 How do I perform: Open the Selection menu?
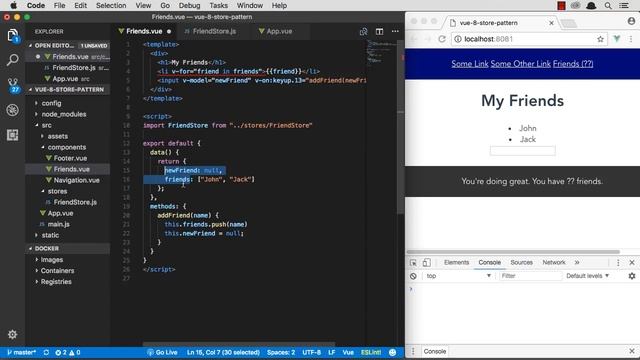pos(111,6)
